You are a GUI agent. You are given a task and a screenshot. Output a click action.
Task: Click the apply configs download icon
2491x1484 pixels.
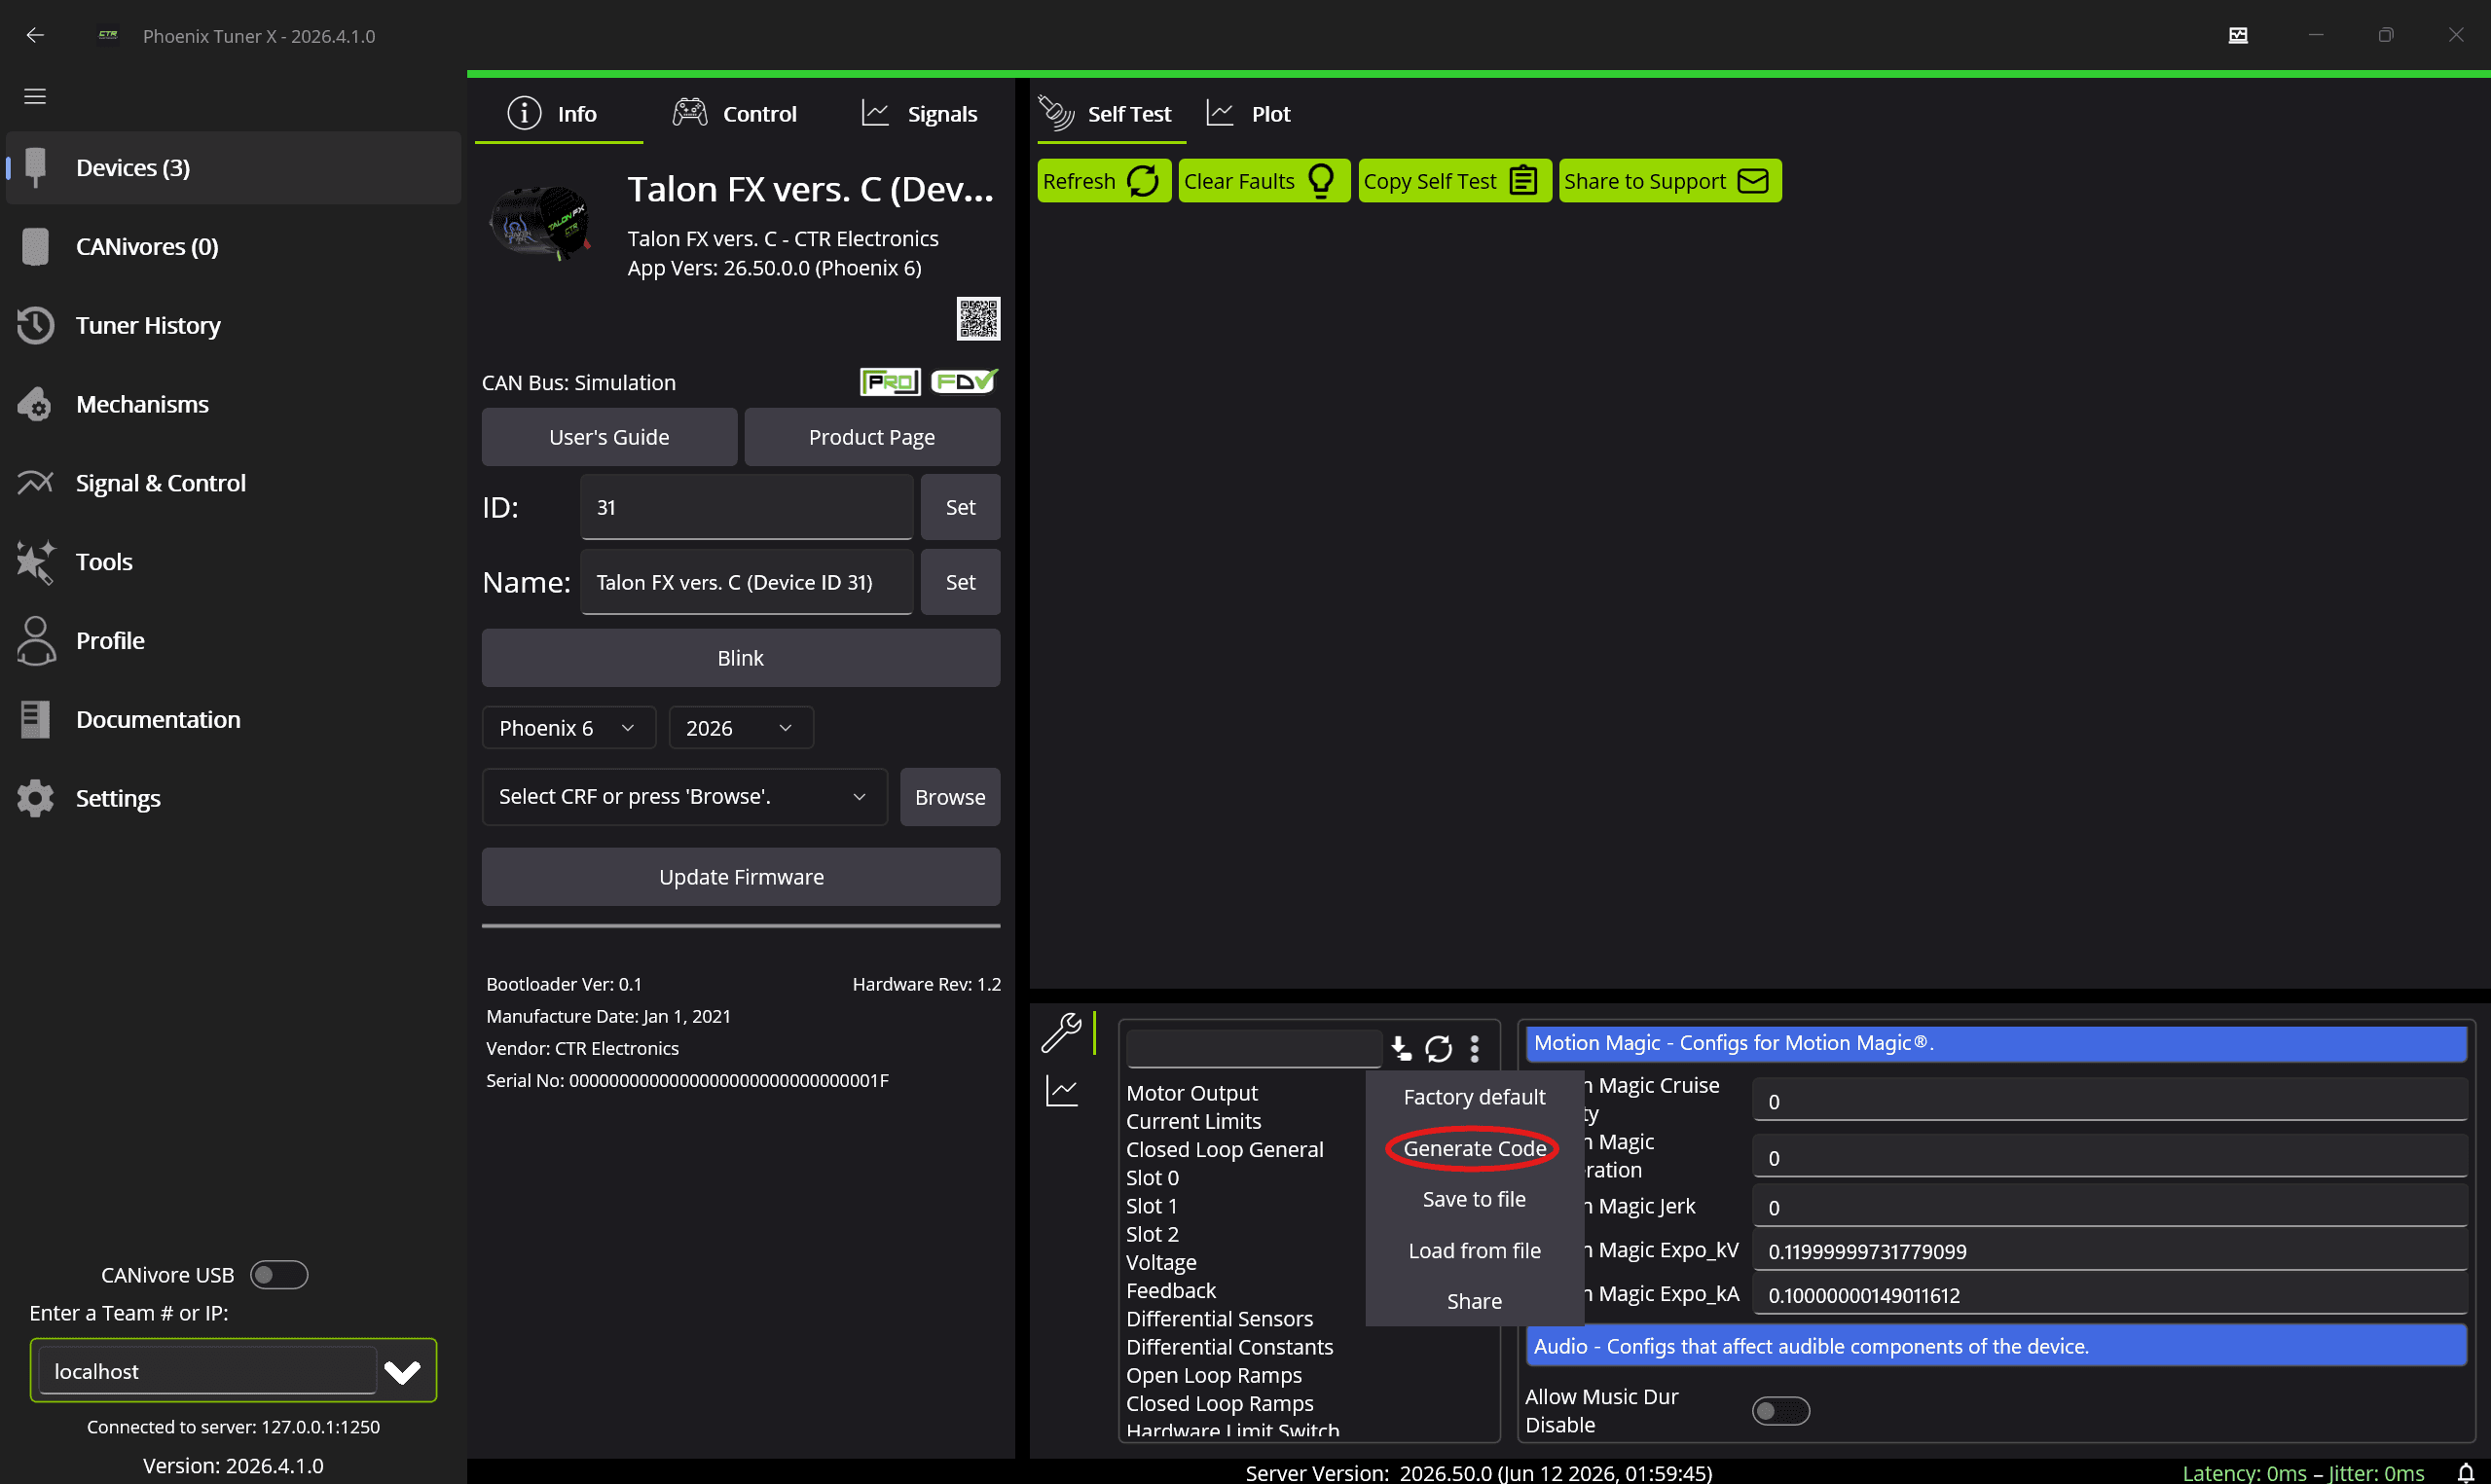[1401, 1048]
